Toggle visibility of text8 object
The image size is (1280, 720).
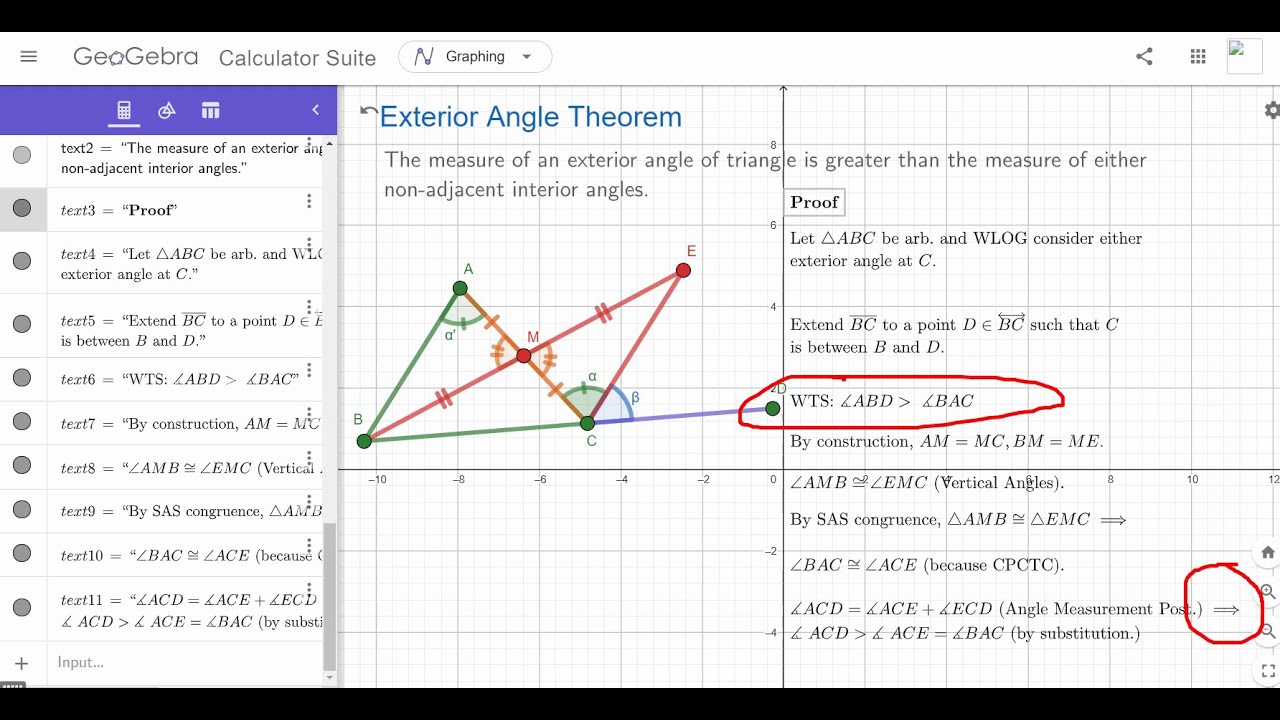[x=22, y=465]
